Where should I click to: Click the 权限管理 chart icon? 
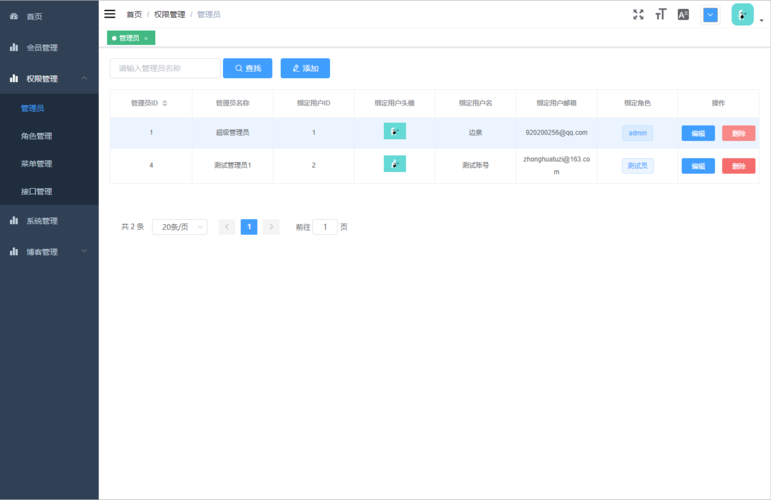click(x=14, y=78)
